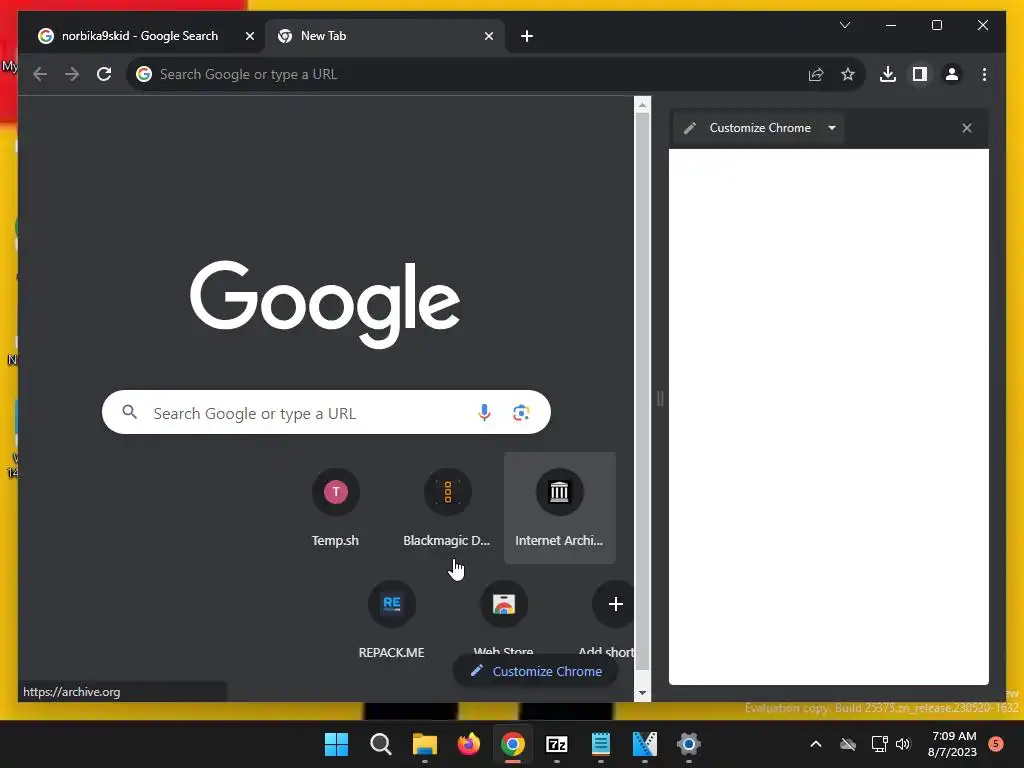Go back using the browser back arrow

tap(40, 74)
